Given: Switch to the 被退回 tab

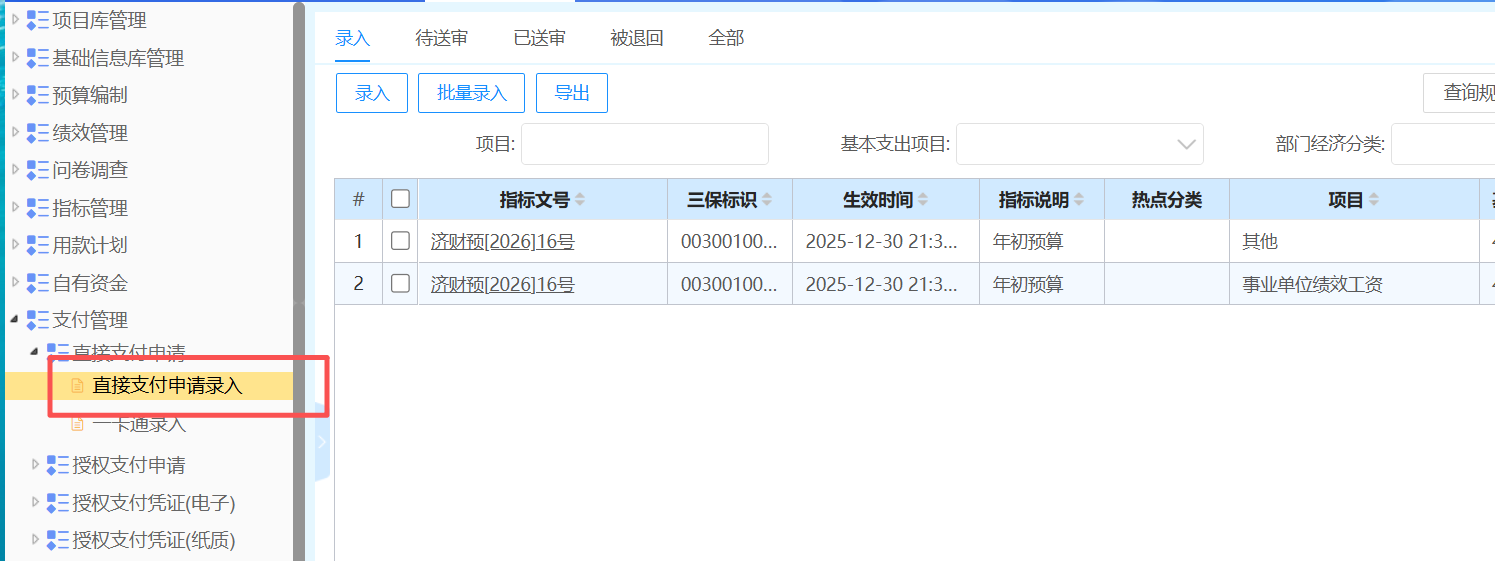Looking at the screenshot, I should point(637,38).
